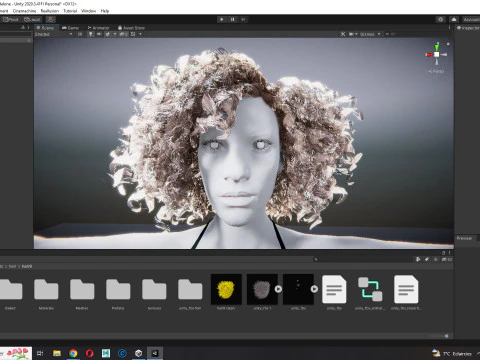480x360 pixels.
Task: Toggle scene lighting with the lightbulb icon
Action: 91,34
